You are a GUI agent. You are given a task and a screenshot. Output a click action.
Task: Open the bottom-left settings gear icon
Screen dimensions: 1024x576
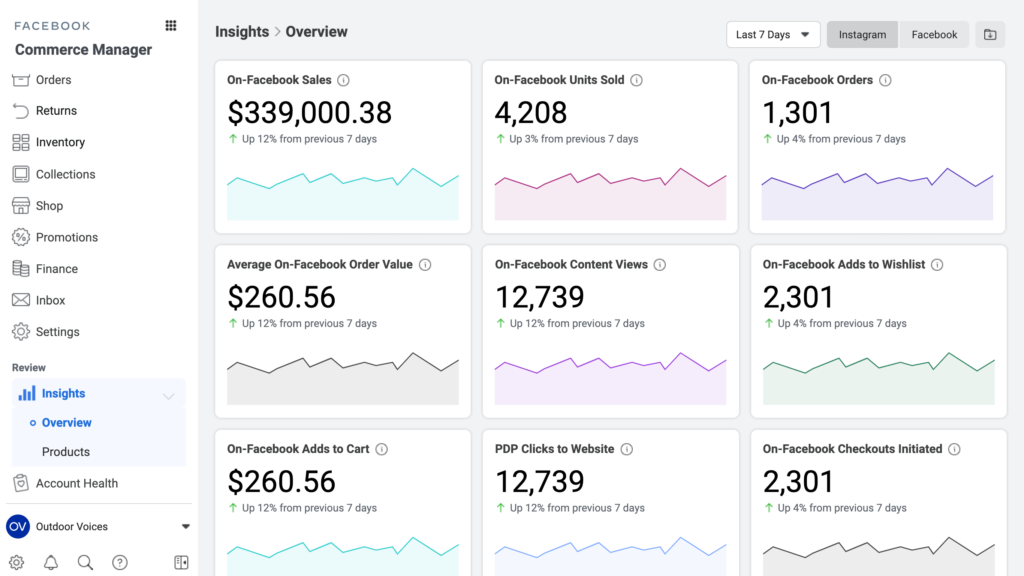pos(17,562)
